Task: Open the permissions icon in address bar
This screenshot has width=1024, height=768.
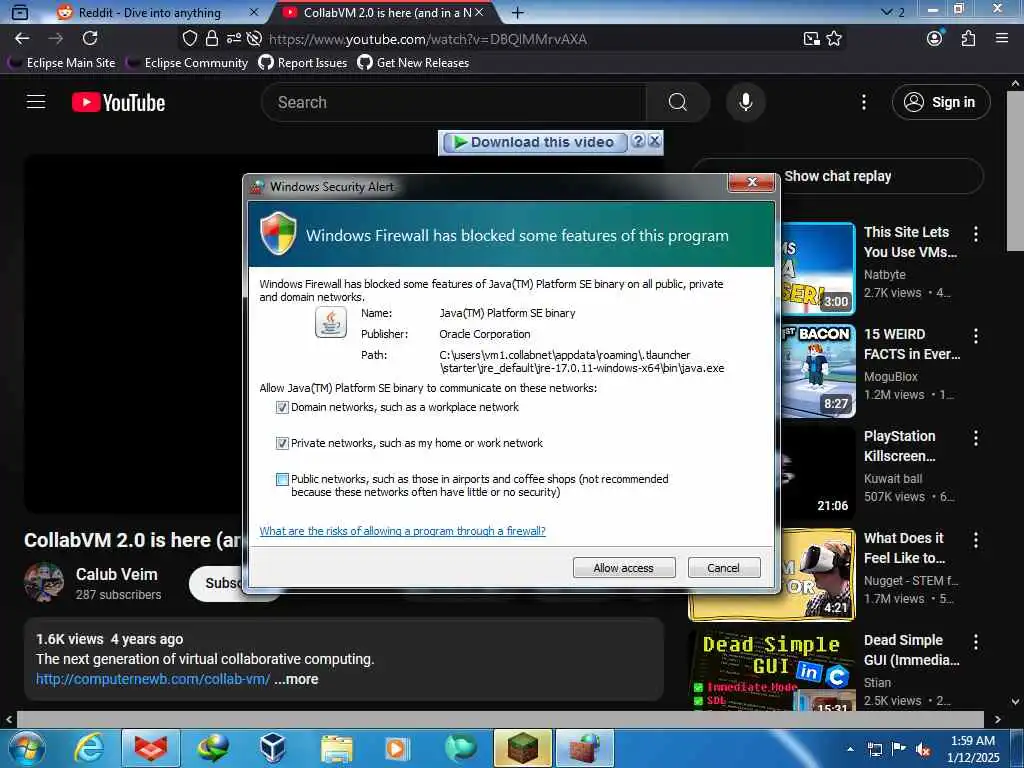Action: pyautogui.click(x=233, y=39)
